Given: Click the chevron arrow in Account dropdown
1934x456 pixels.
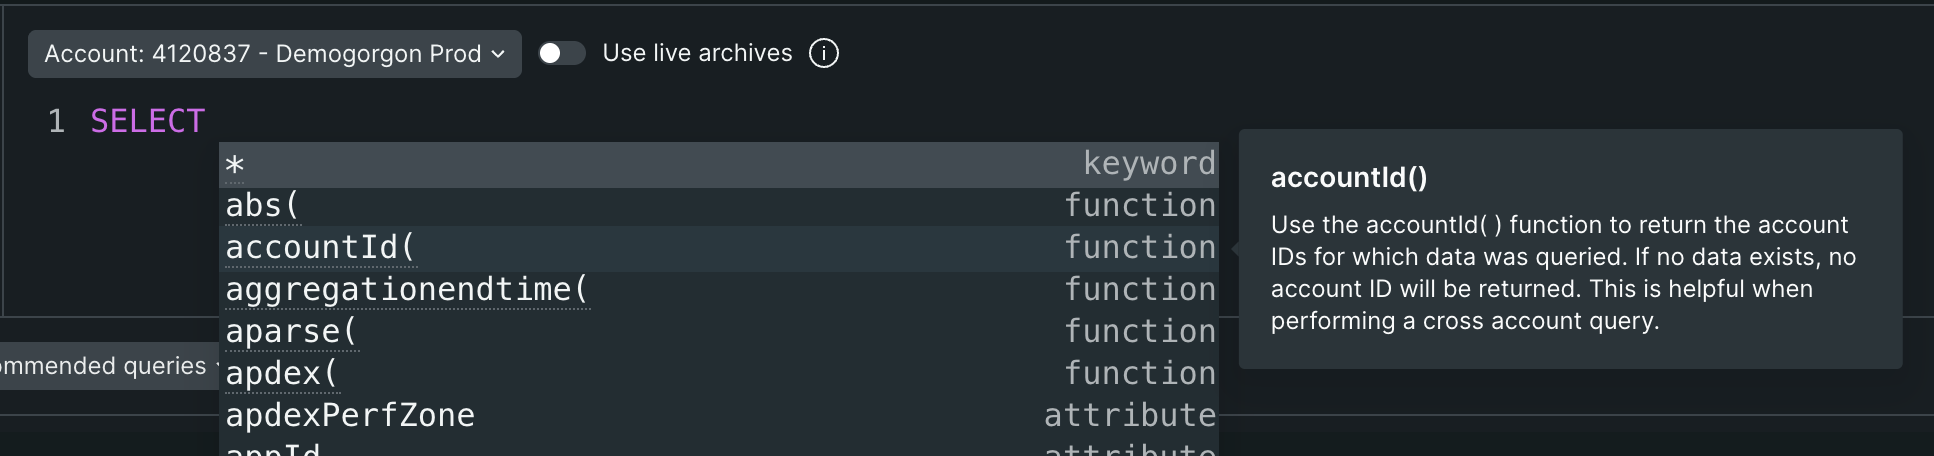Looking at the screenshot, I should point(498,54).
